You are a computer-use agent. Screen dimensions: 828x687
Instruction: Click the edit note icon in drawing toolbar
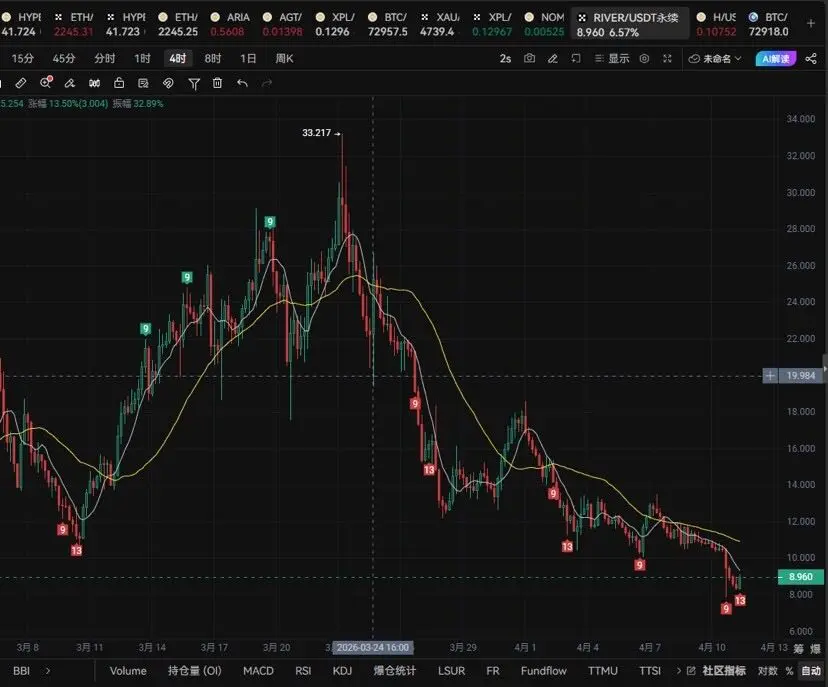click(x=143, y=83)
